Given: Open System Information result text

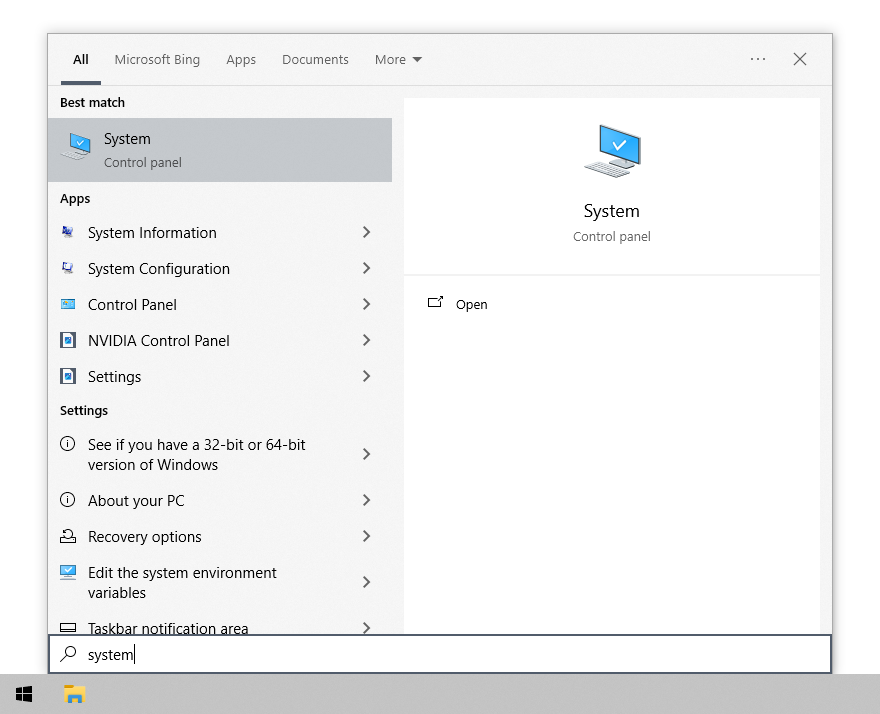Looking at the screenshot, I should coord(152,232).
